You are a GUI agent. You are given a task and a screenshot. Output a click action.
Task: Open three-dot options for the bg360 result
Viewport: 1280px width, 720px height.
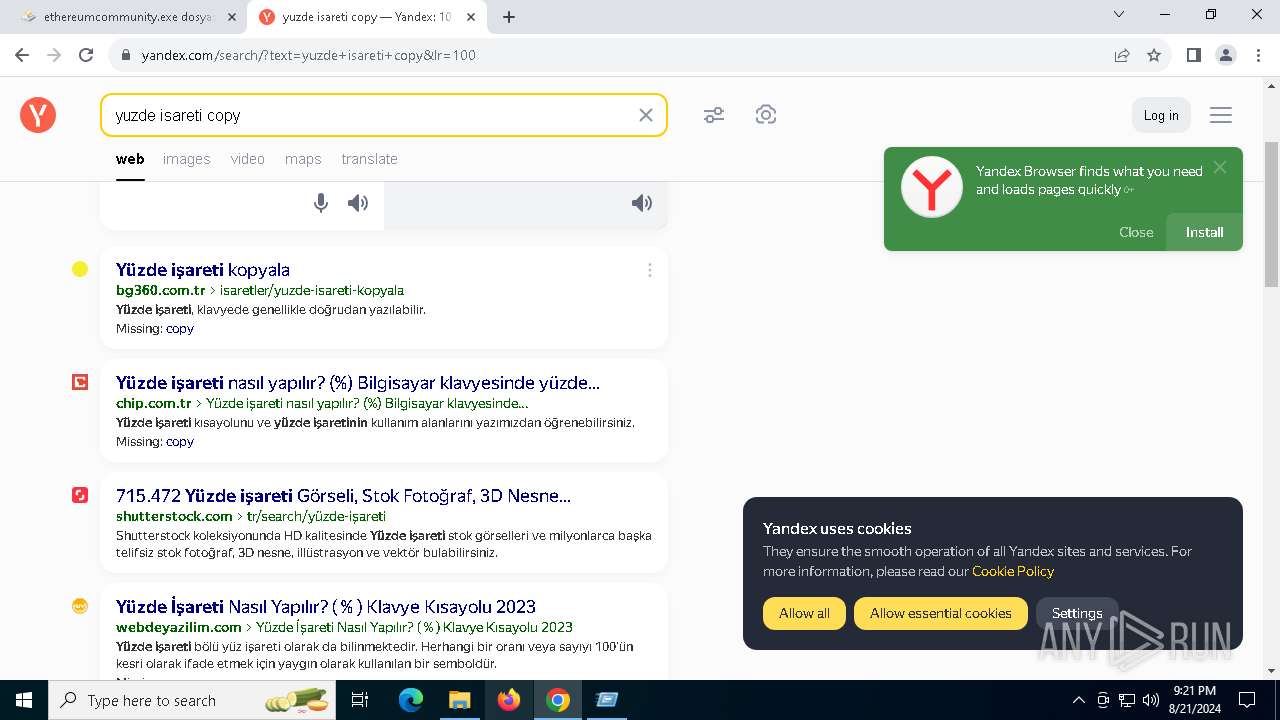click(650, 270)
